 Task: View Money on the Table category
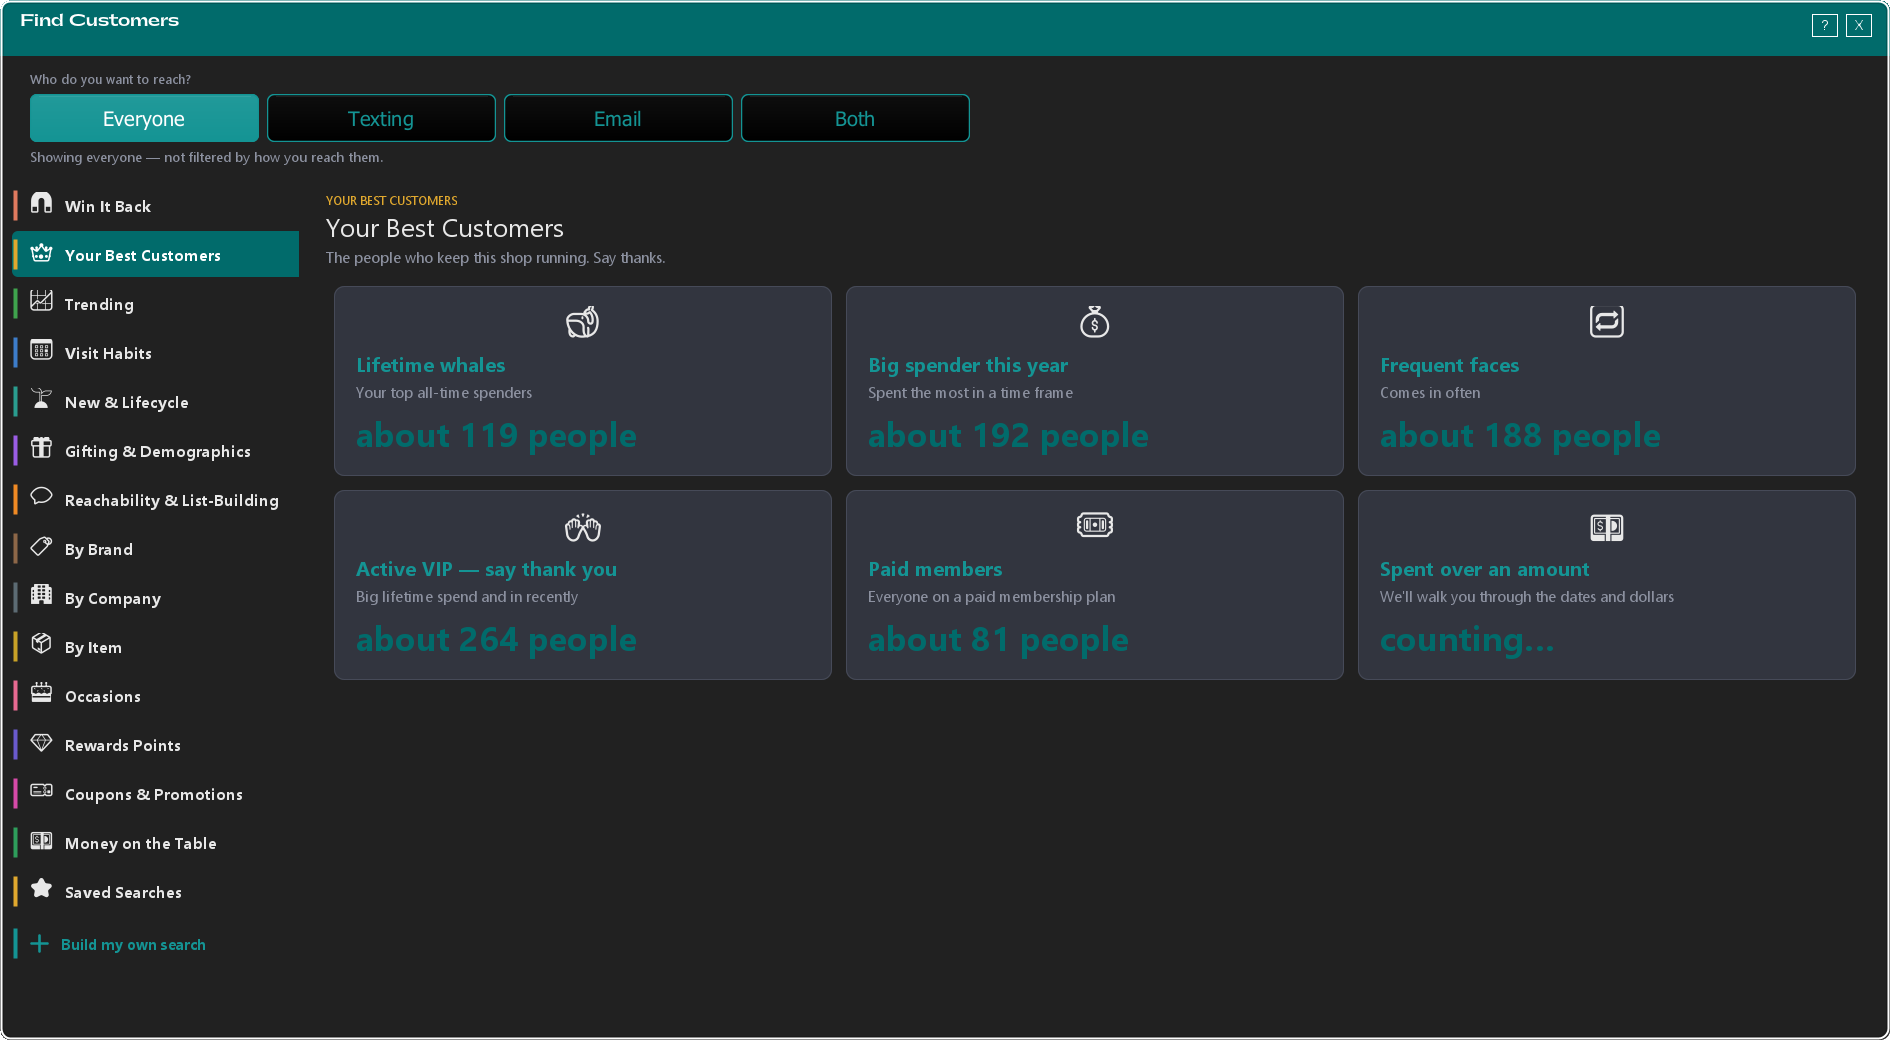click(x=156, y=842)
